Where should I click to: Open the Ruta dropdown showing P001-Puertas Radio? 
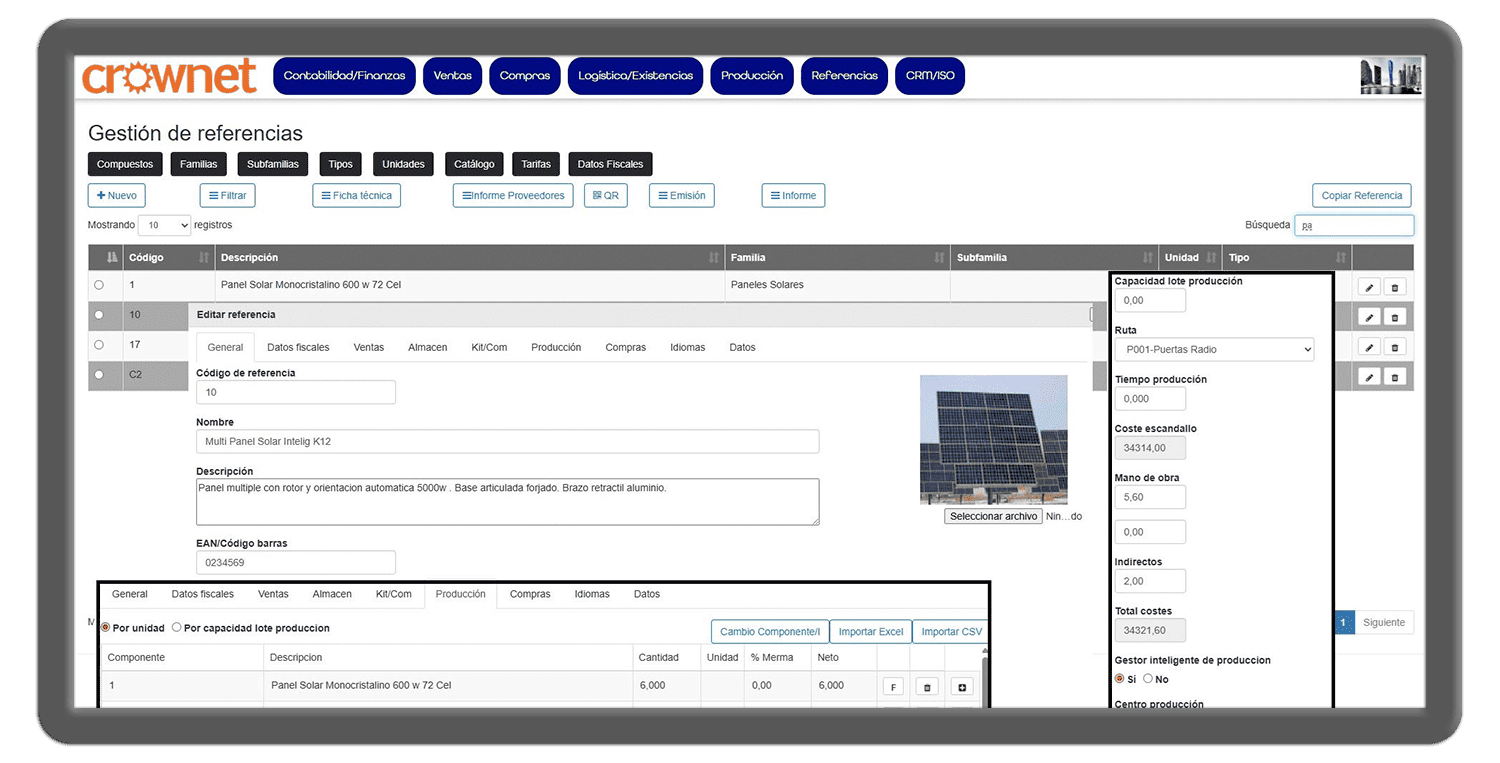click(x=1214, y=350)
